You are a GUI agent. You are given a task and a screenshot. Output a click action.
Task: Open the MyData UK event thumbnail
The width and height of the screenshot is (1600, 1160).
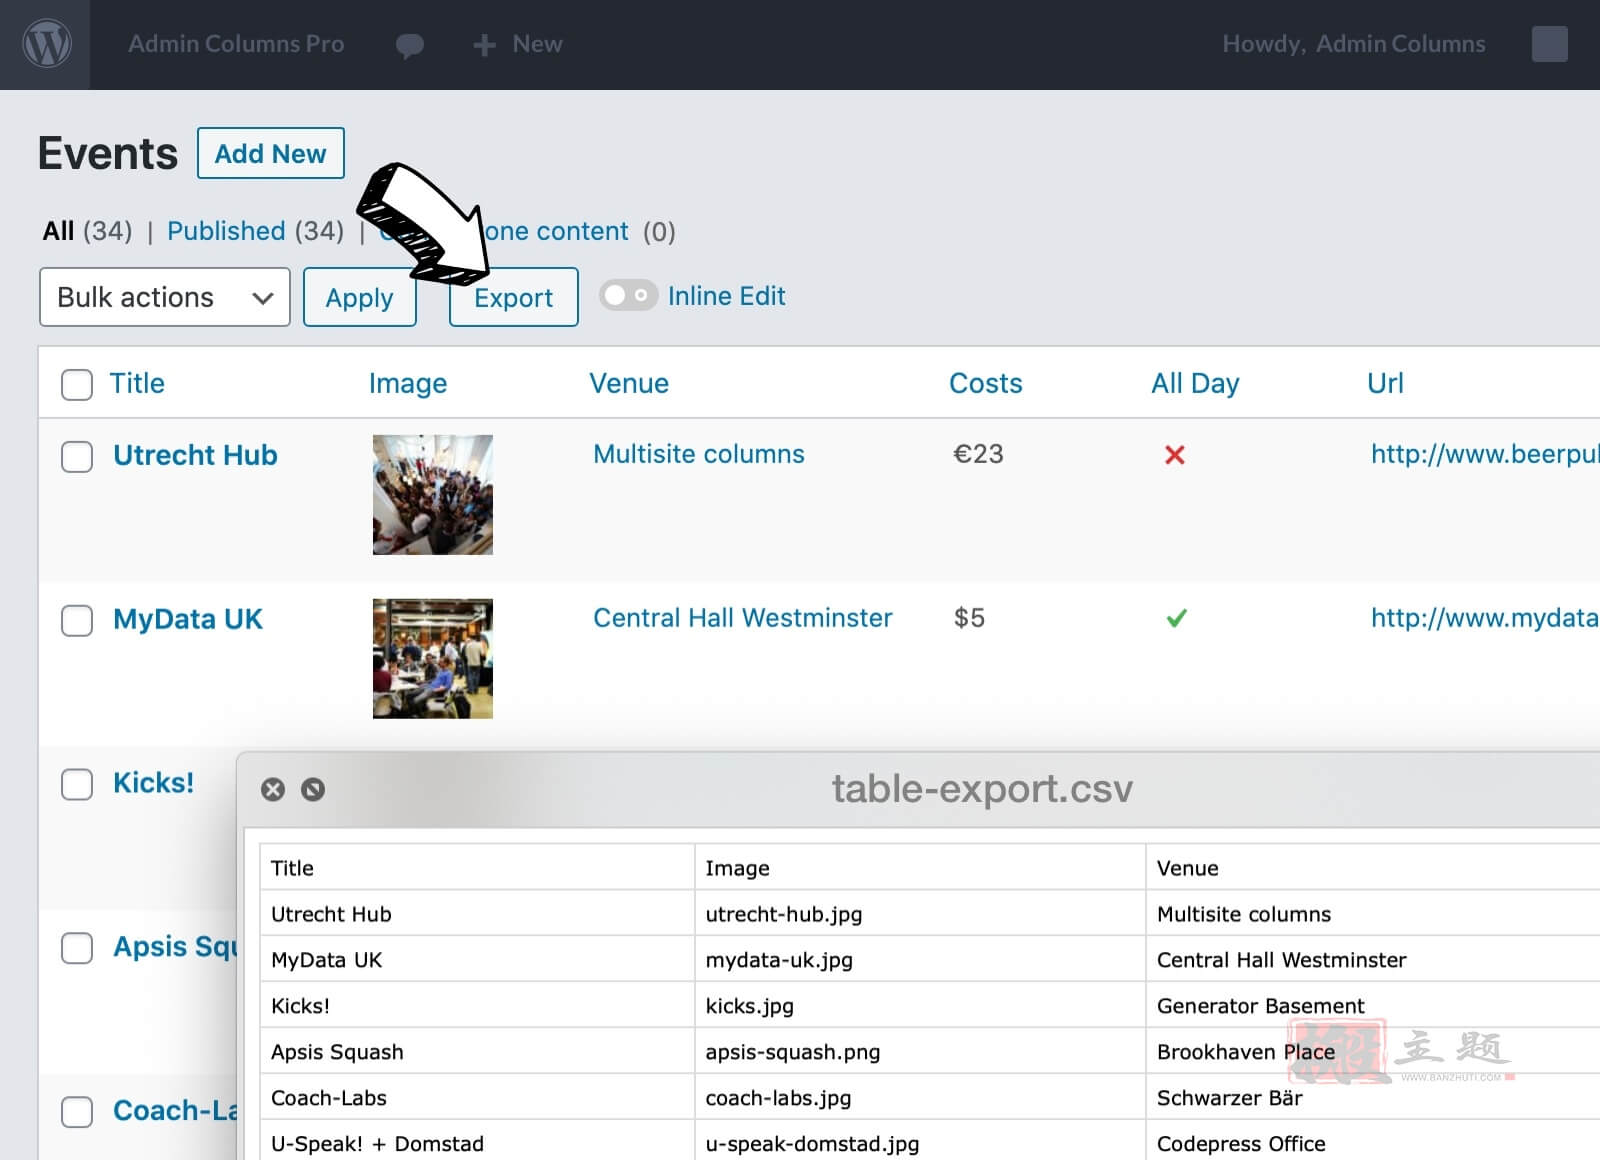[x=433, y=659]
